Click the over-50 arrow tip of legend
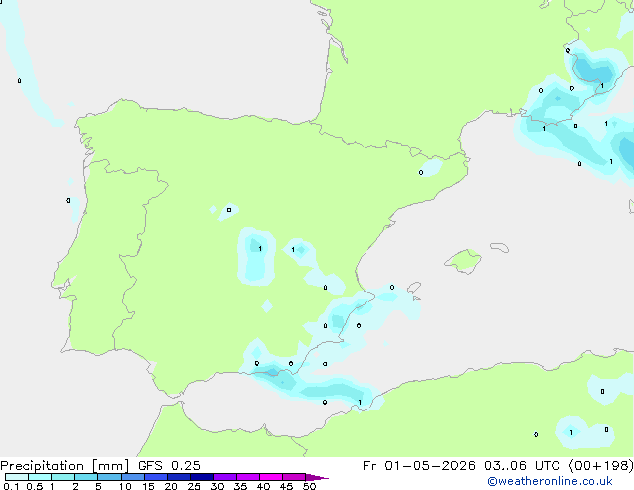This screenshot has height=490, width=634. click(317, 477)
